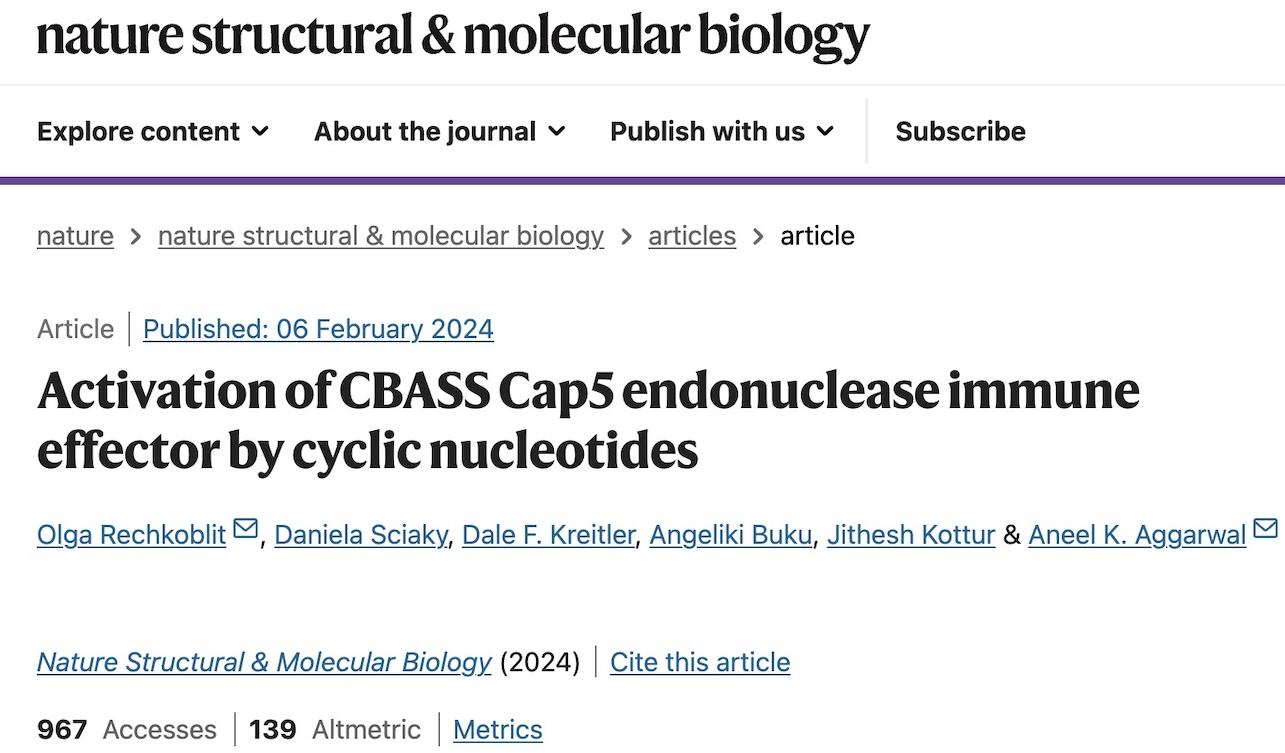Navigate to the articles breadcrumb
Image resolution: width=1285 pixels, height=753 pixels.
coord(692,236)
